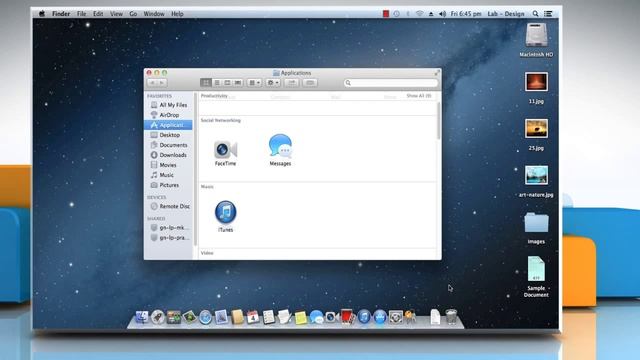
Task: Open Trash in the Dock
Action: 451,317
